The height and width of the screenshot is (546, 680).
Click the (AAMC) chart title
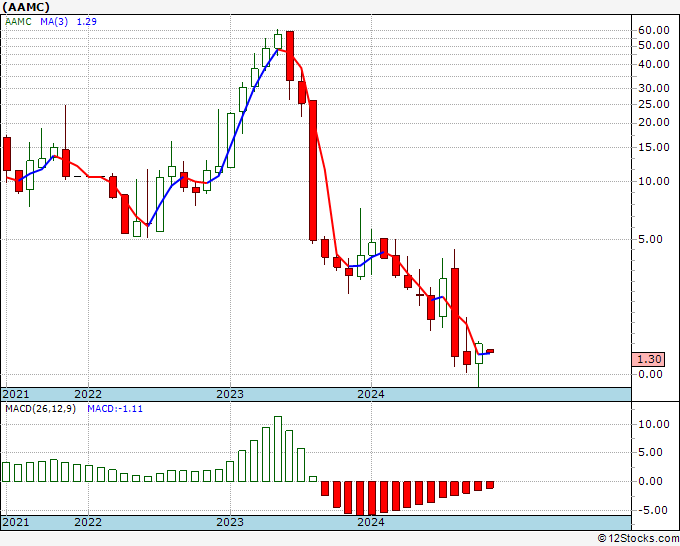pyautogui.click(x=26, y=7)
